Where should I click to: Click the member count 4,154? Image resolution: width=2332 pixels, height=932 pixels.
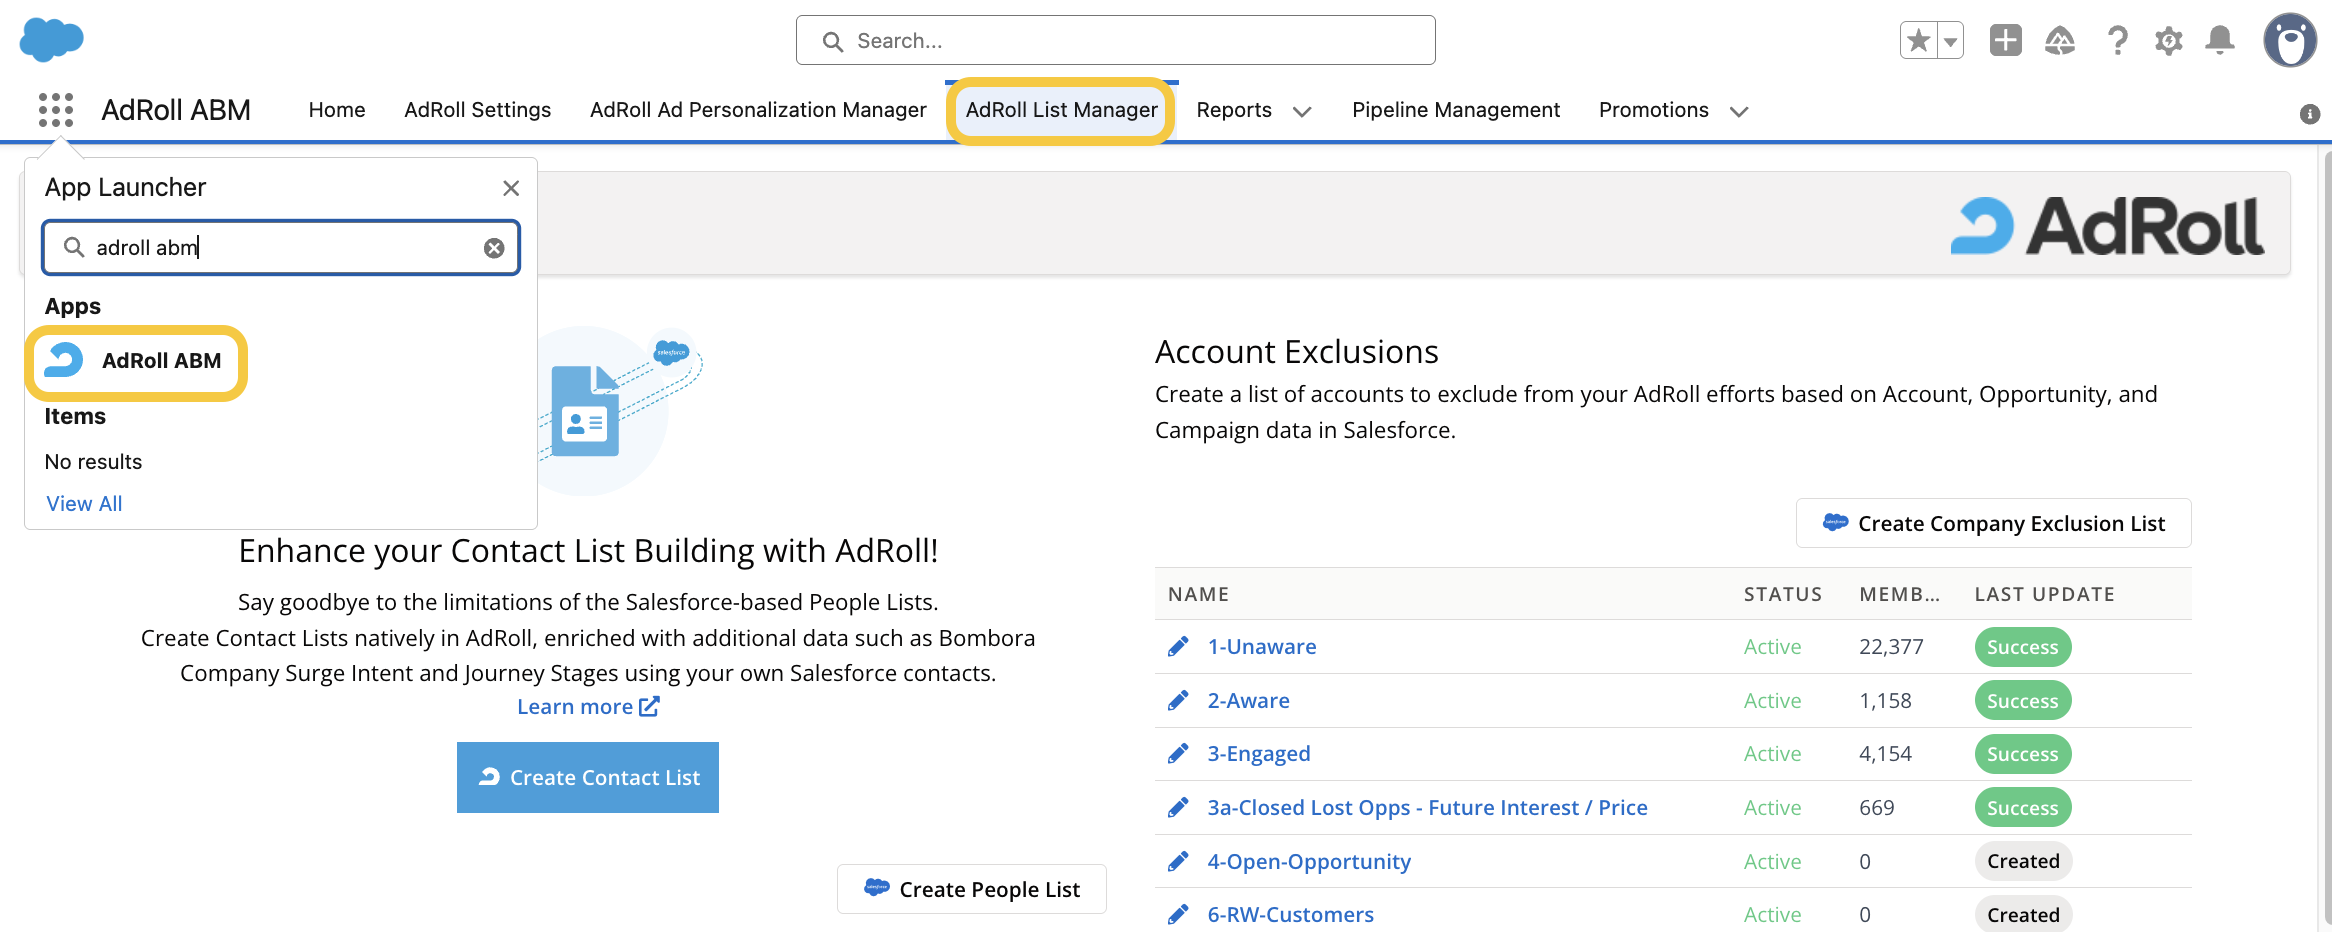[1885, 754]
